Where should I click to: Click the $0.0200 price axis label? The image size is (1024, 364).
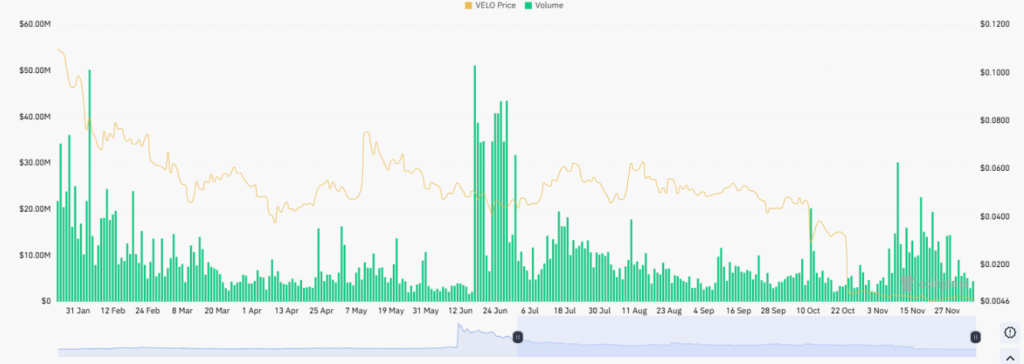click(995, 265)
